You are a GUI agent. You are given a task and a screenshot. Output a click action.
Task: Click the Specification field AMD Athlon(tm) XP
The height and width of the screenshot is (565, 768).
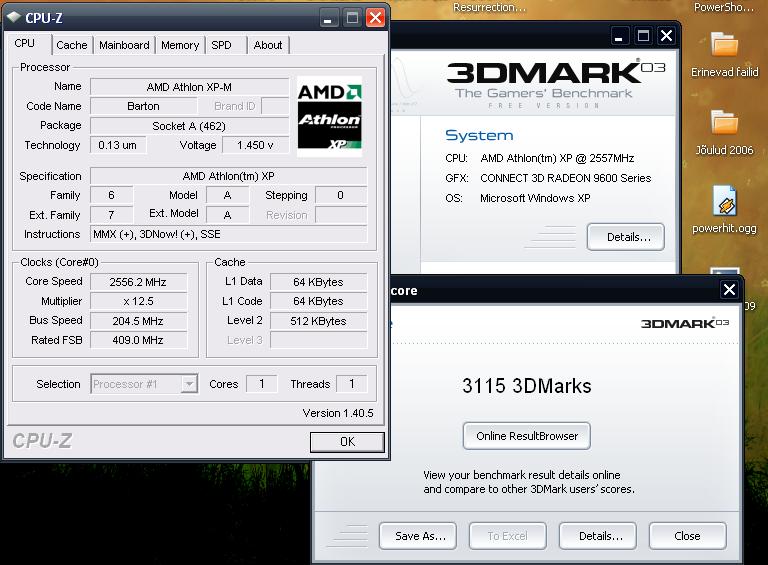[x=228, y=176]
